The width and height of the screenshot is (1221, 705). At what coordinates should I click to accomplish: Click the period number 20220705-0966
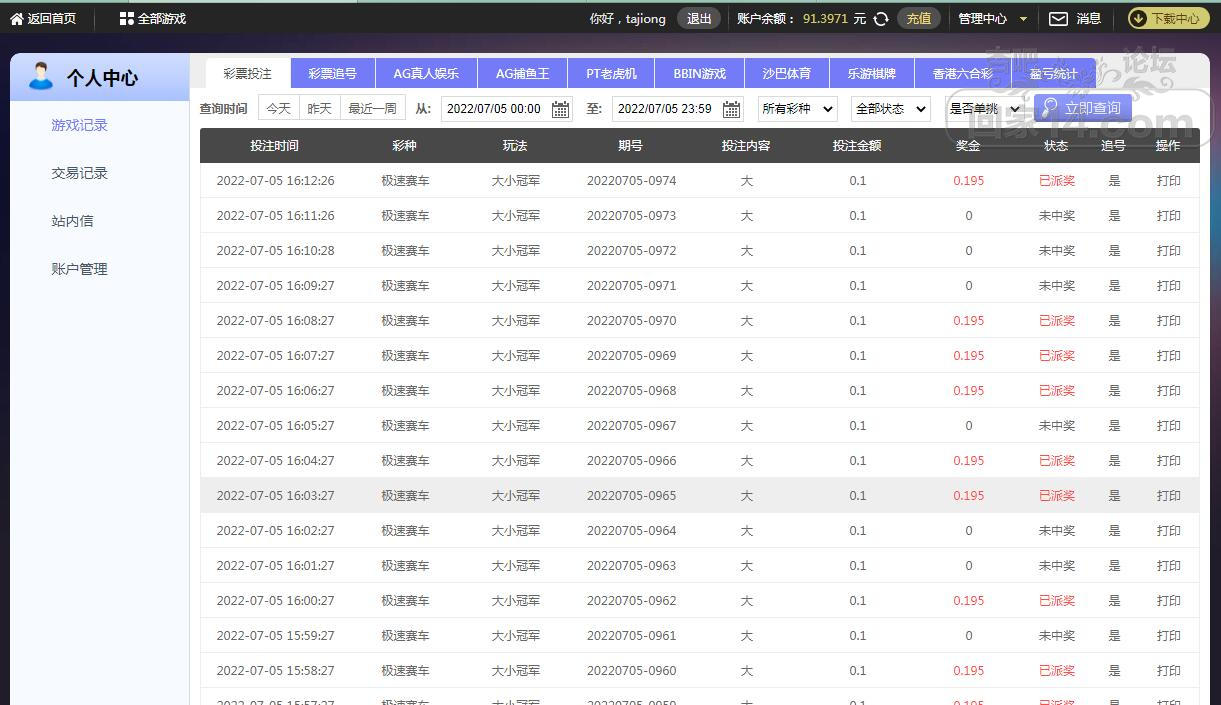pos(631,461)
